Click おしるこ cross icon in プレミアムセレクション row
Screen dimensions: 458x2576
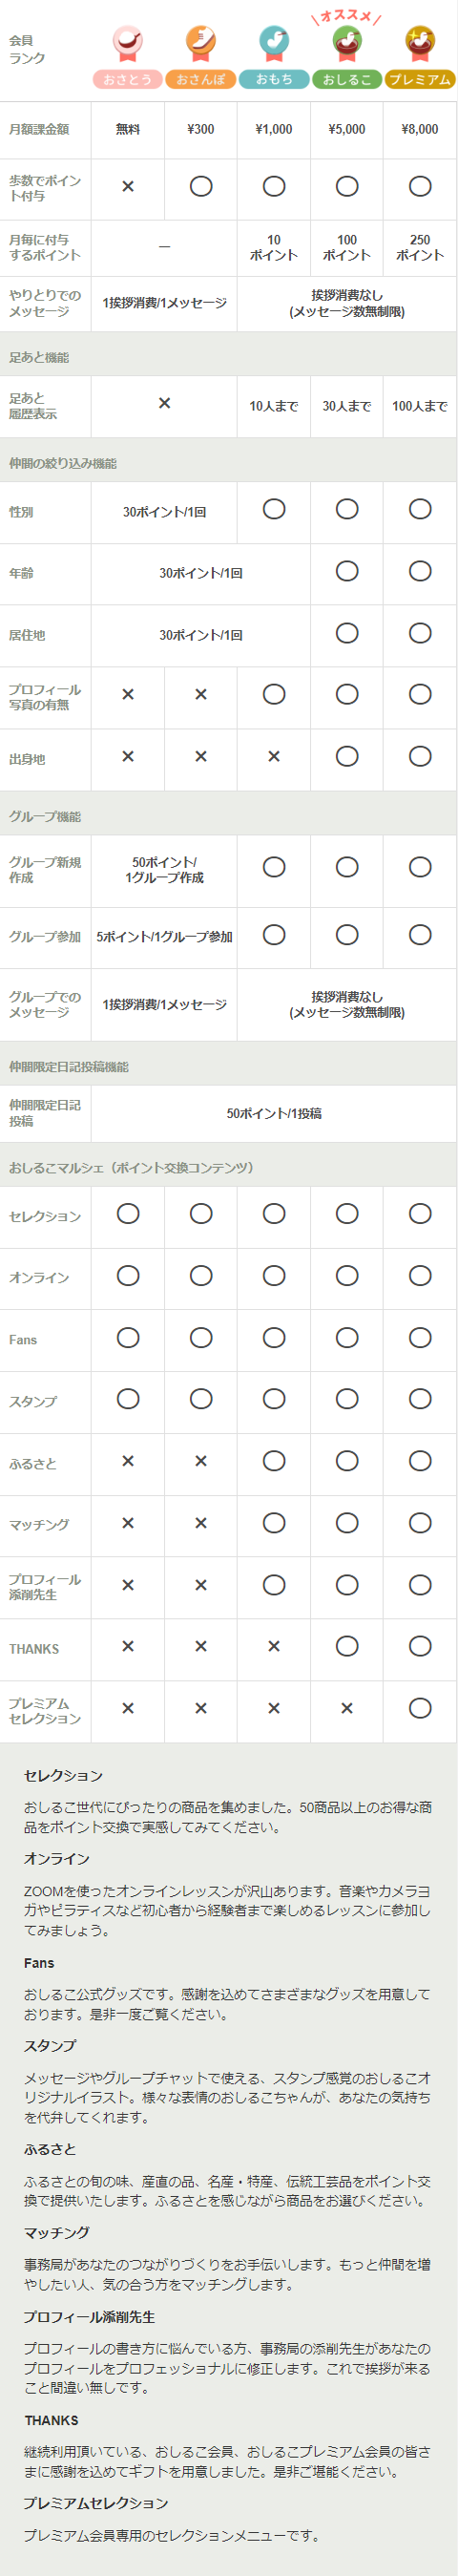click(x=347, y=1708)
